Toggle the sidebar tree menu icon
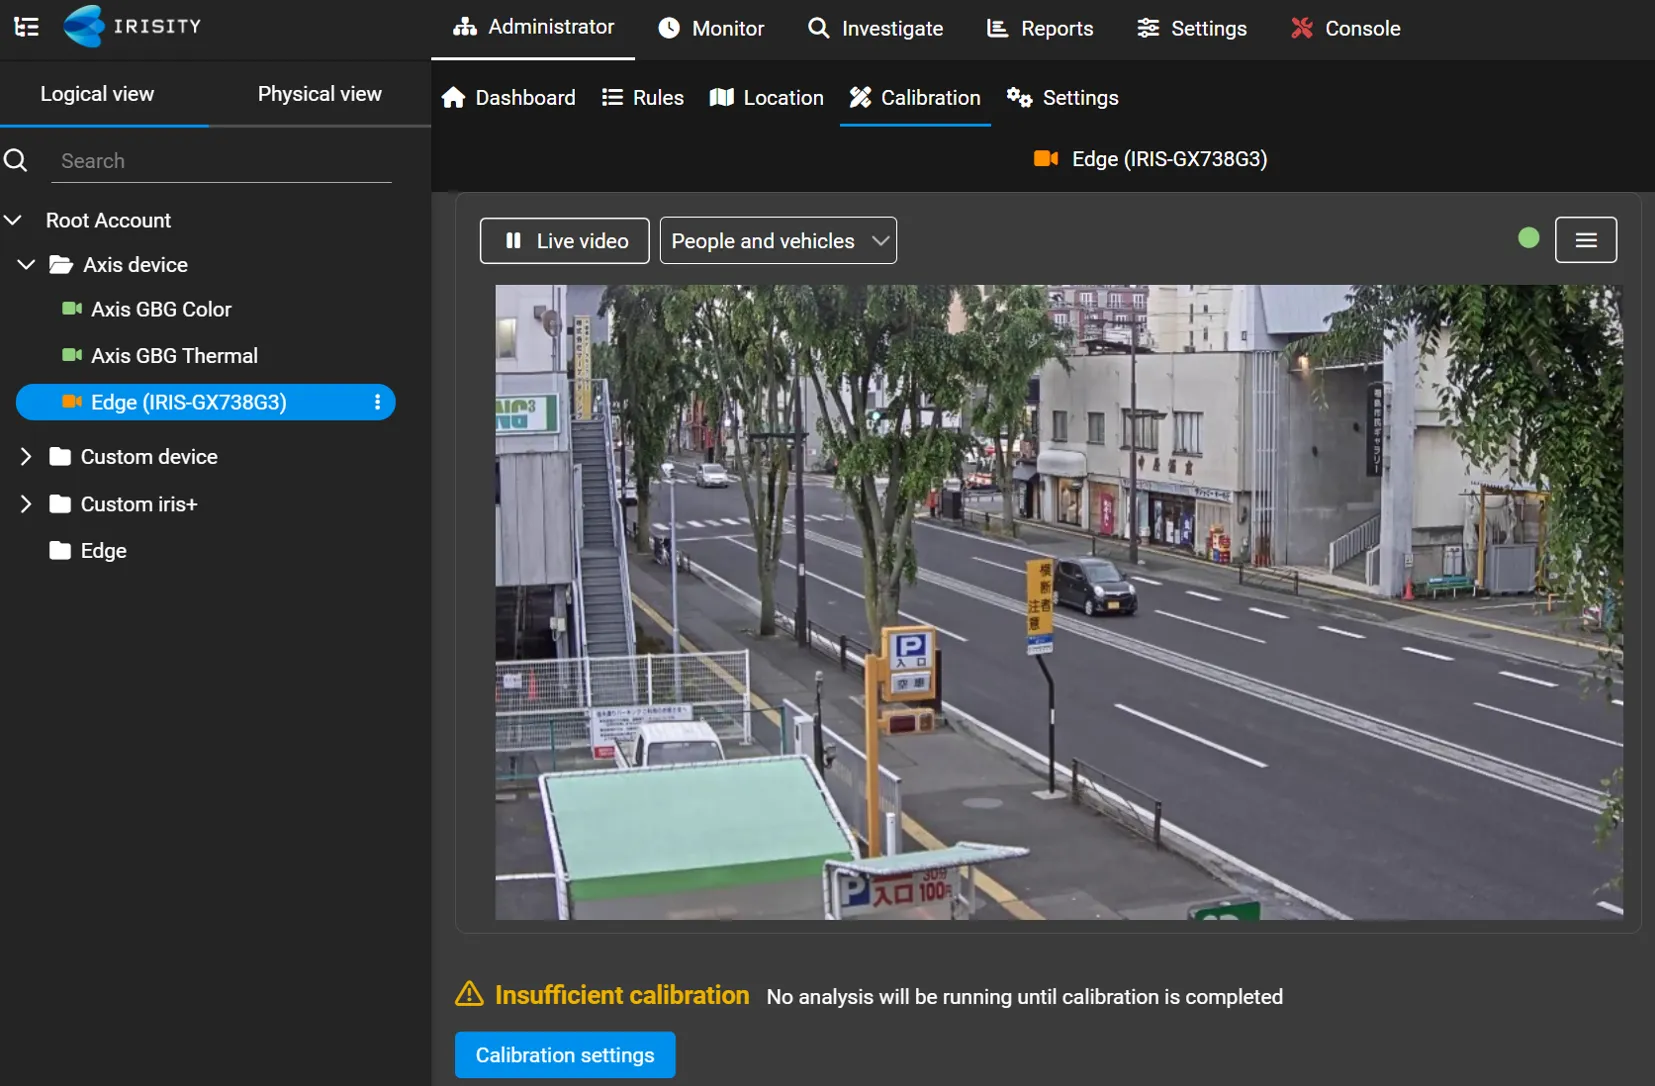 point(27,27)
